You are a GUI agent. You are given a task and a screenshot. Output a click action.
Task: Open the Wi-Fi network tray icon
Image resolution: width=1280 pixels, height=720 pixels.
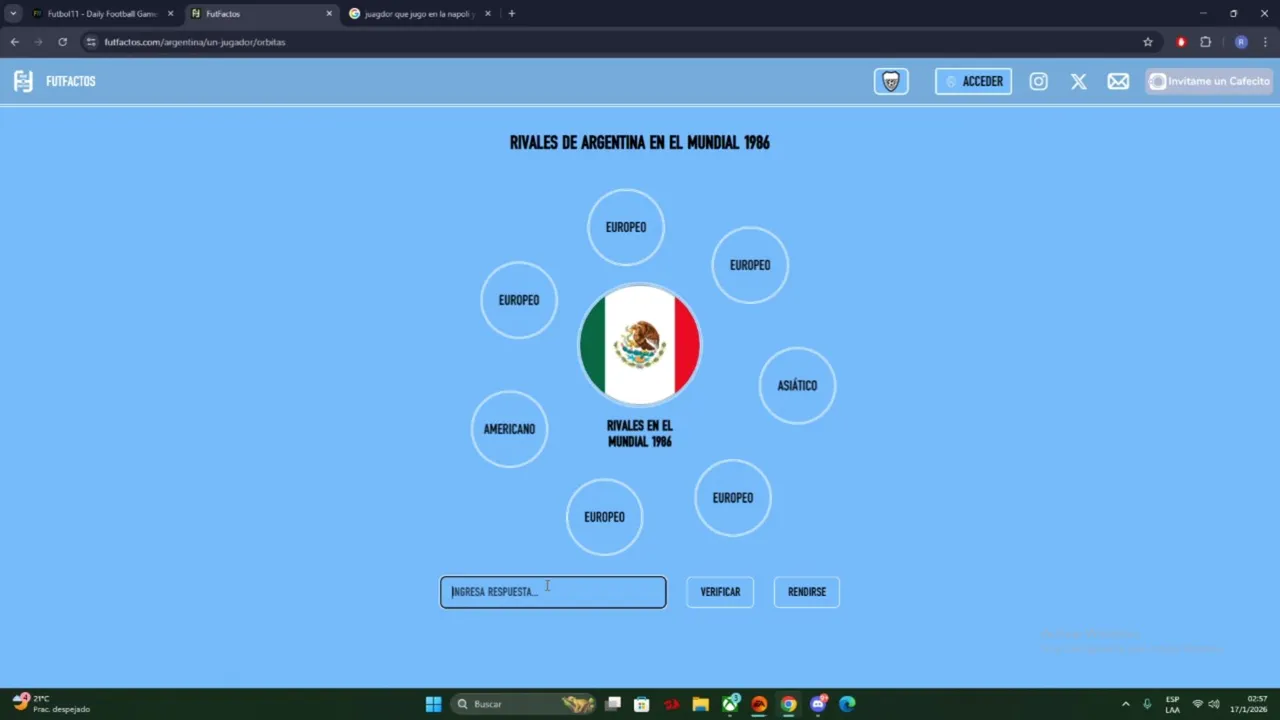(x=1198, y=704)
